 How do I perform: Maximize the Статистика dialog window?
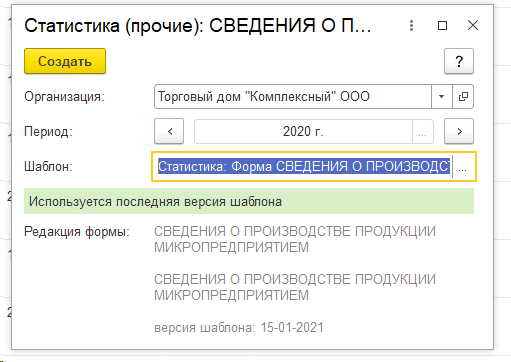442,25
